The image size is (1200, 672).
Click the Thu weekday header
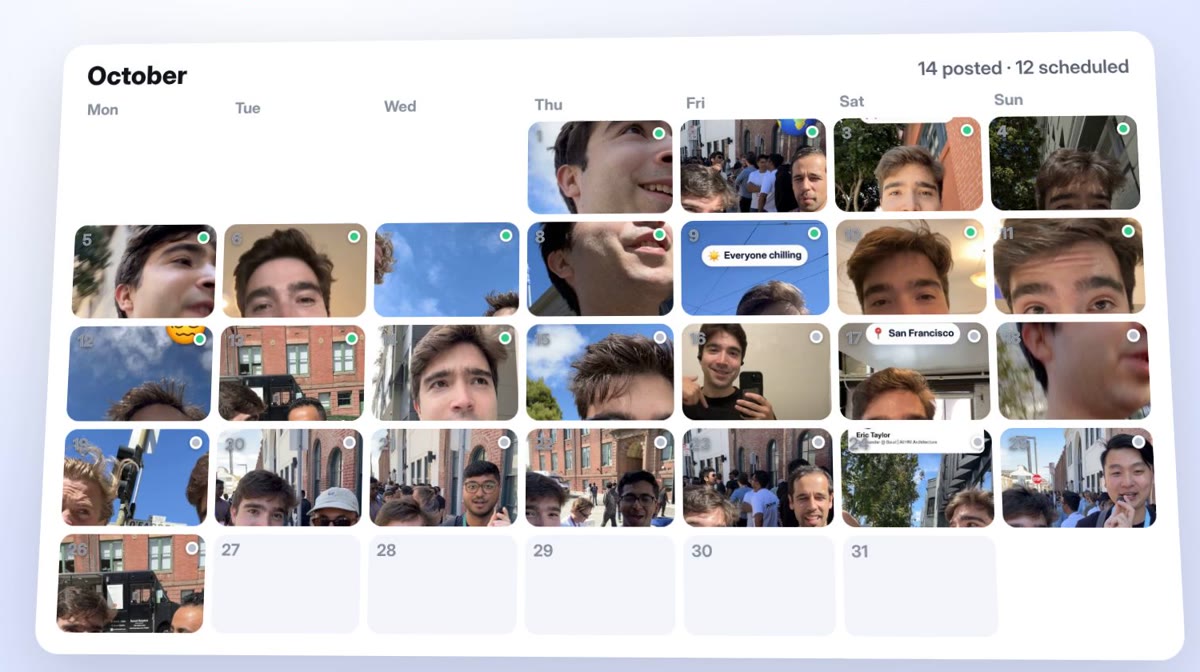tap(549, 104)
